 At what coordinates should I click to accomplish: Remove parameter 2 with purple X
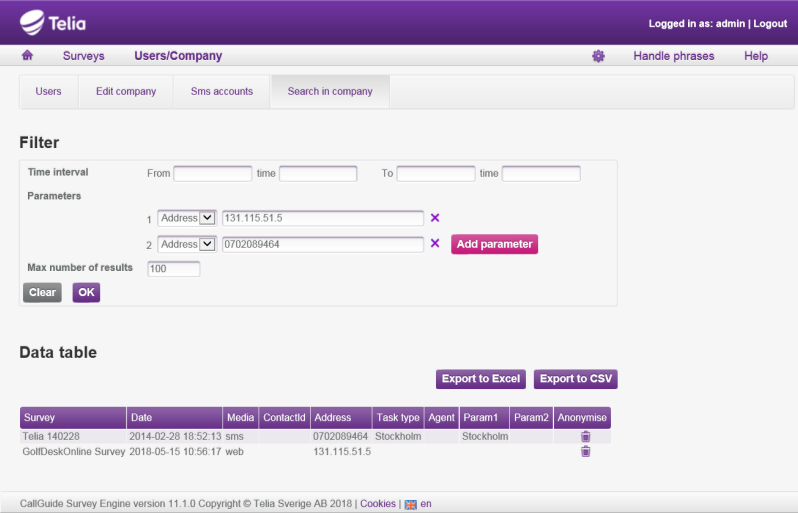pos(435,243)
